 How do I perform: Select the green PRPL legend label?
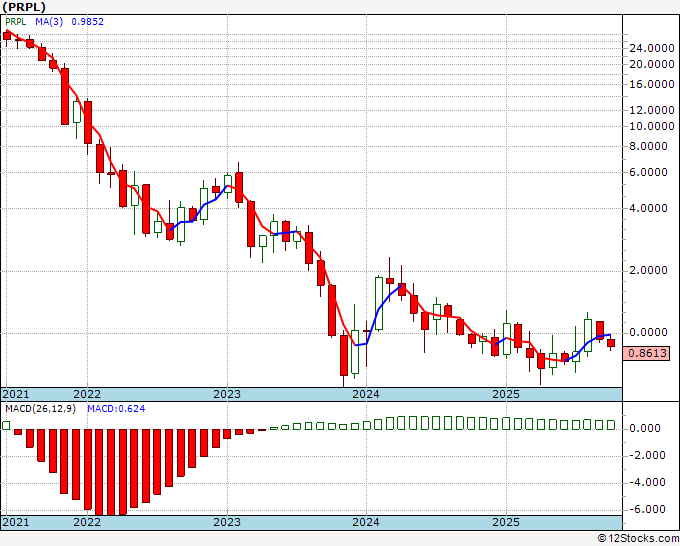point(16,22)
